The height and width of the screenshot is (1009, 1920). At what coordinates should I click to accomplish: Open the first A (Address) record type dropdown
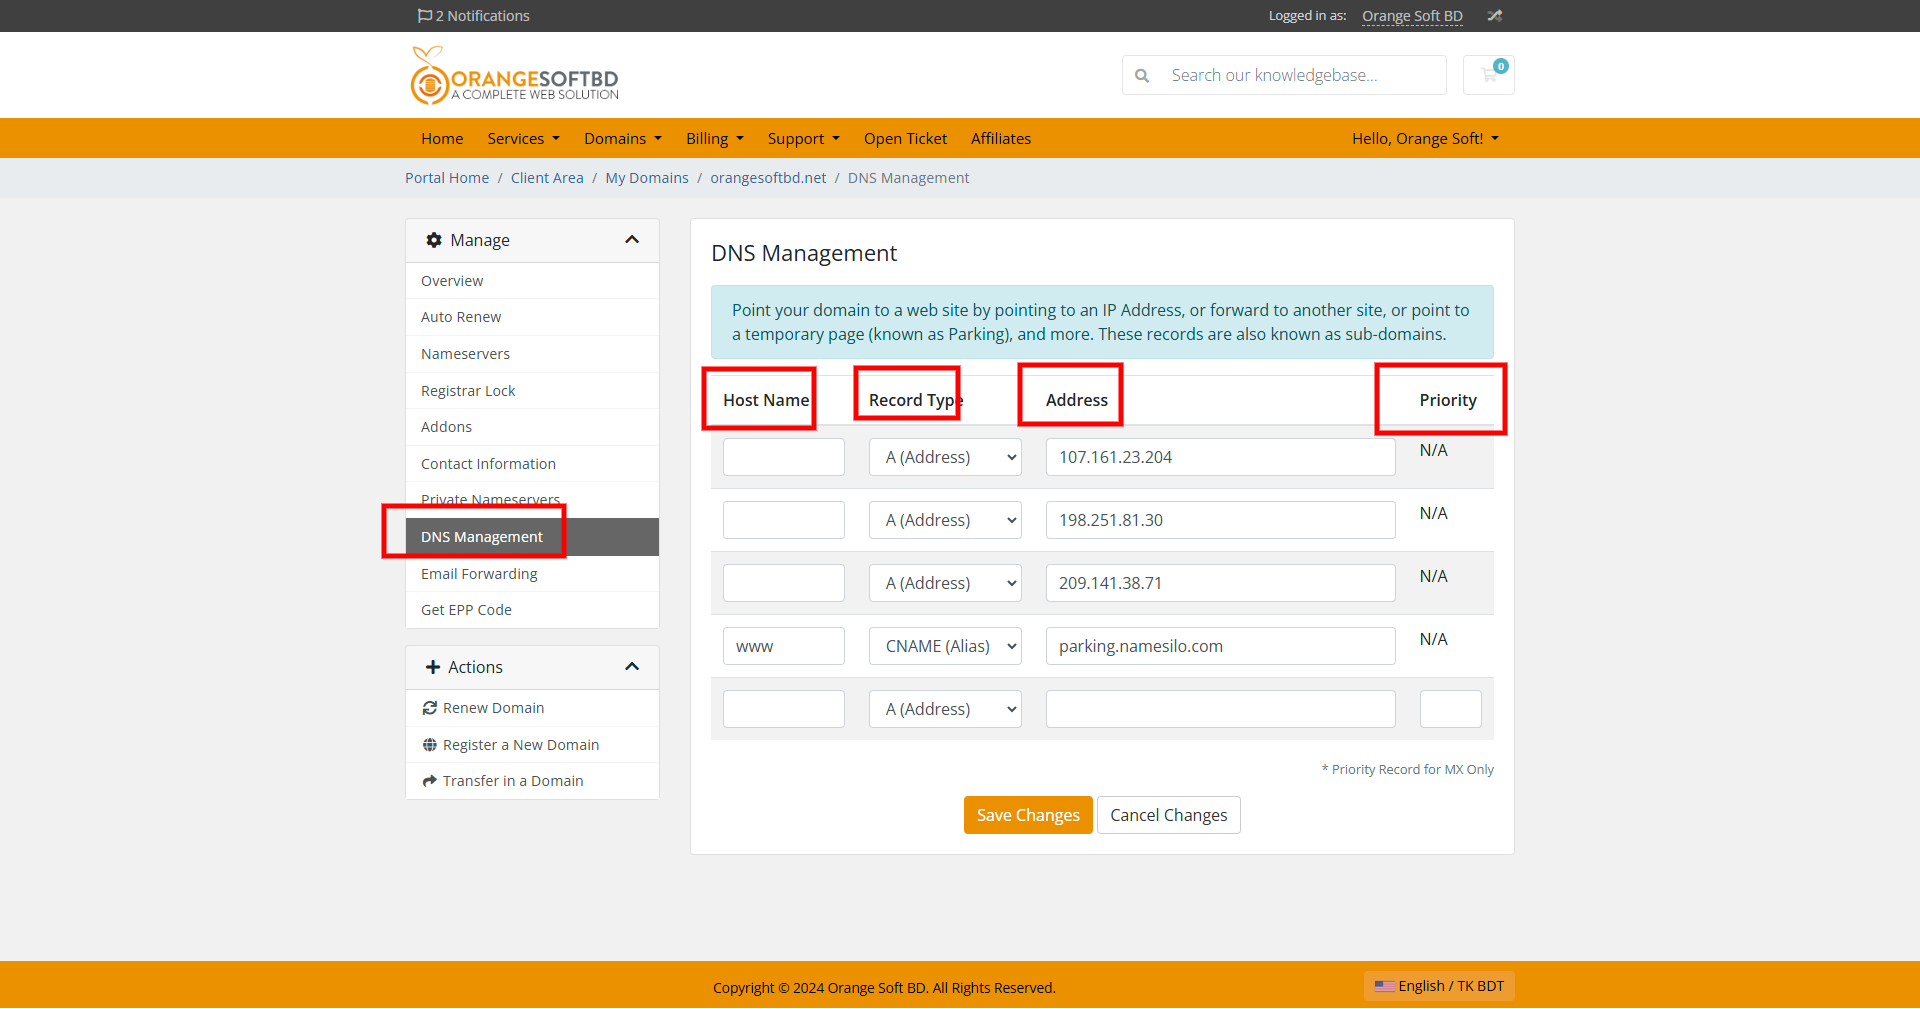(944, 456)
